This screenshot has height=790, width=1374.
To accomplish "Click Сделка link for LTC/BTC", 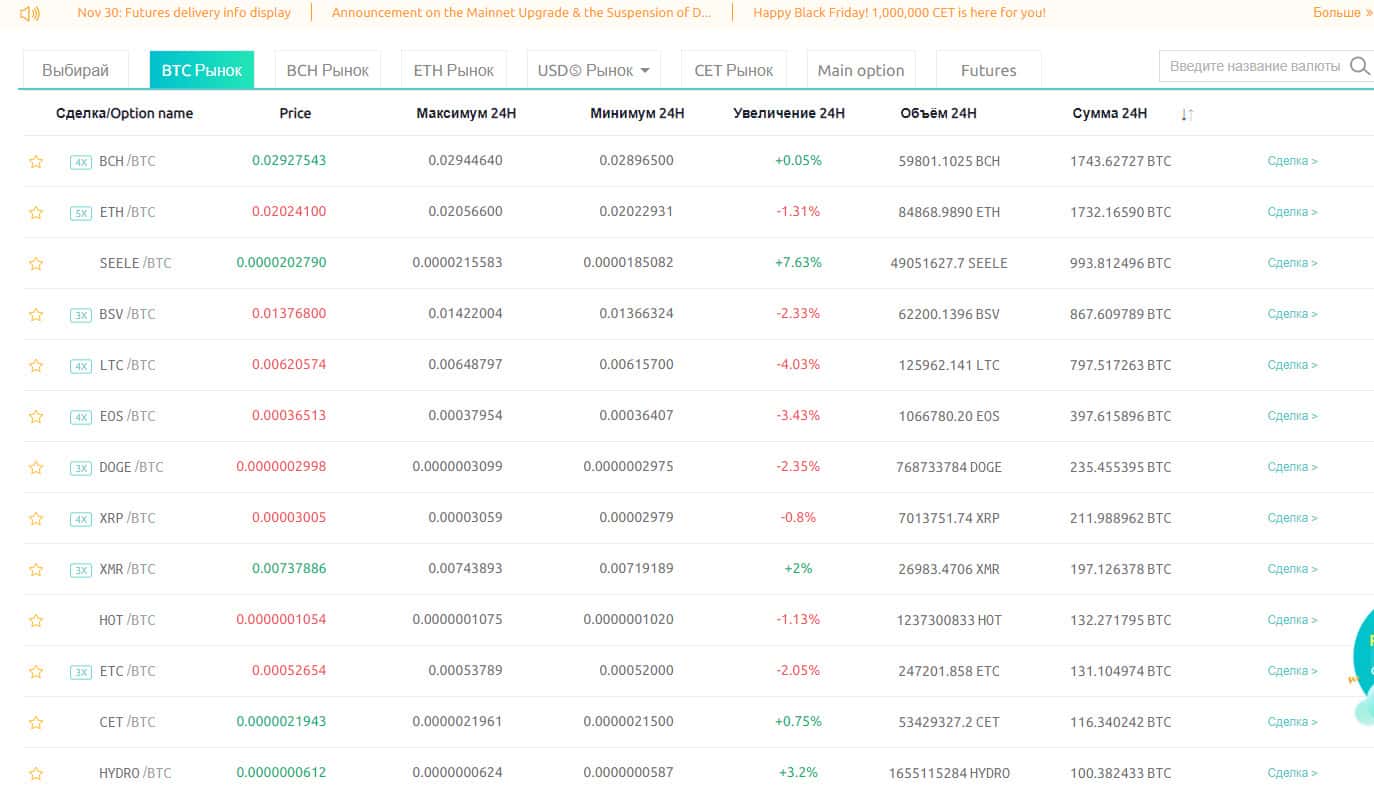I will tap(1292, 365).
